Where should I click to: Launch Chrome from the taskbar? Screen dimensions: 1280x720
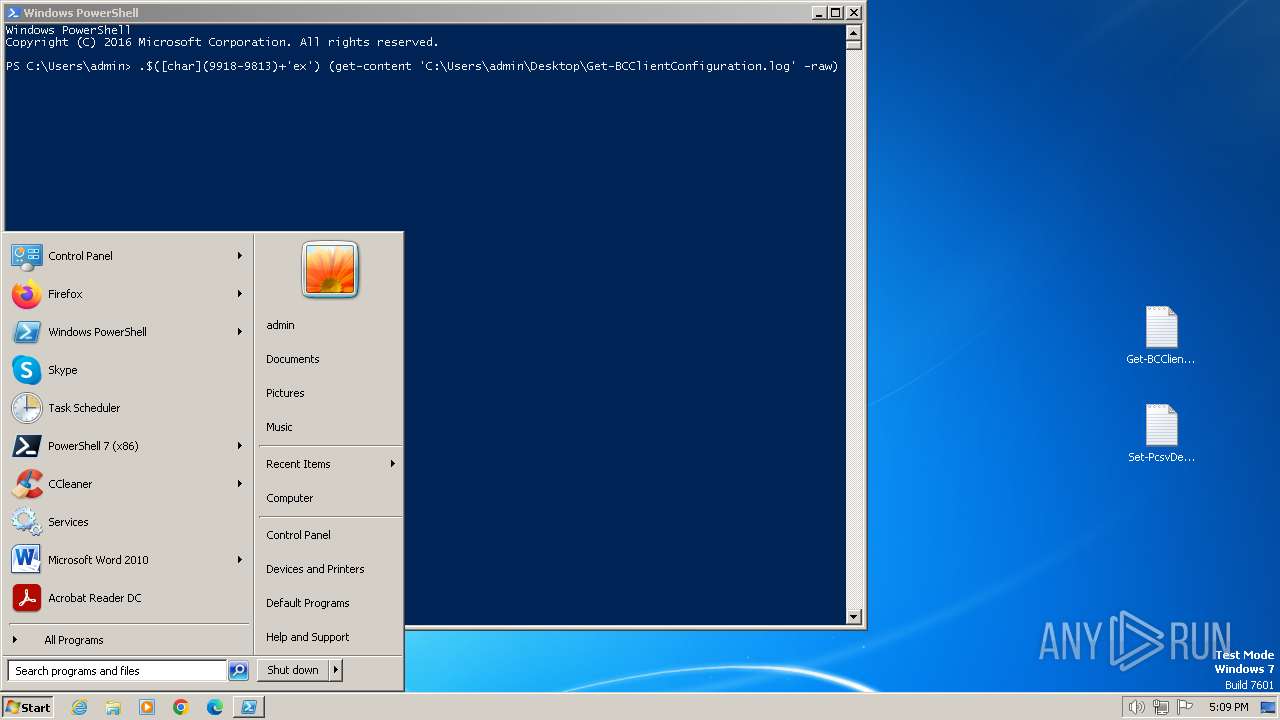(181, 707)
